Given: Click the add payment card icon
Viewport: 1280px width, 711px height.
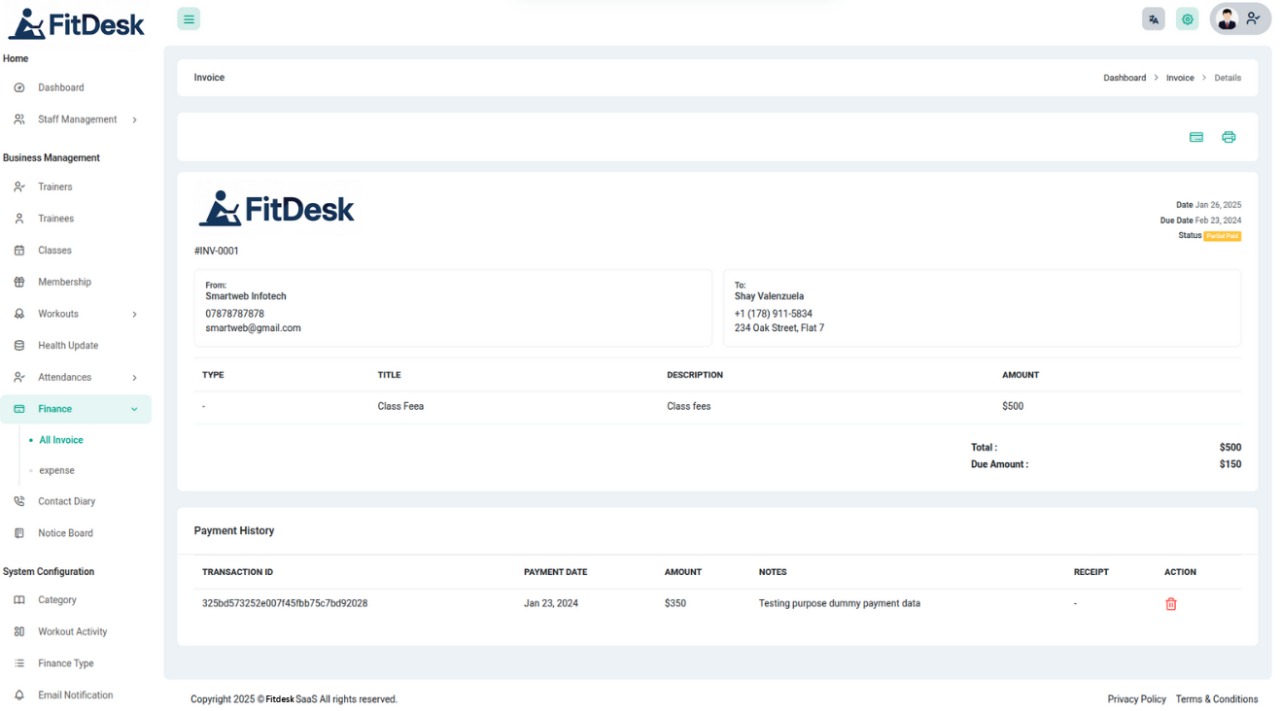Looking at the screenshot, I should coord(1196,137).
